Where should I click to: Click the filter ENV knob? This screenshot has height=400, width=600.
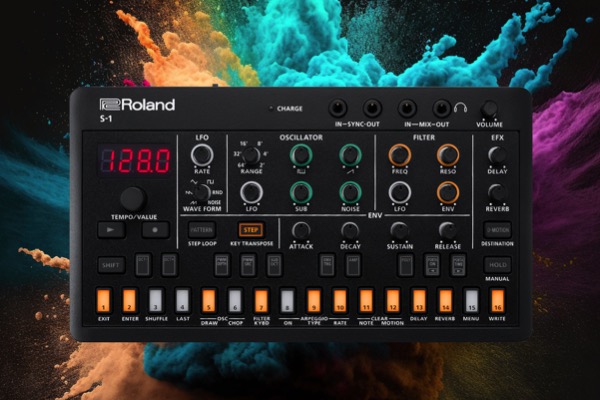click(x=448, y=192)
